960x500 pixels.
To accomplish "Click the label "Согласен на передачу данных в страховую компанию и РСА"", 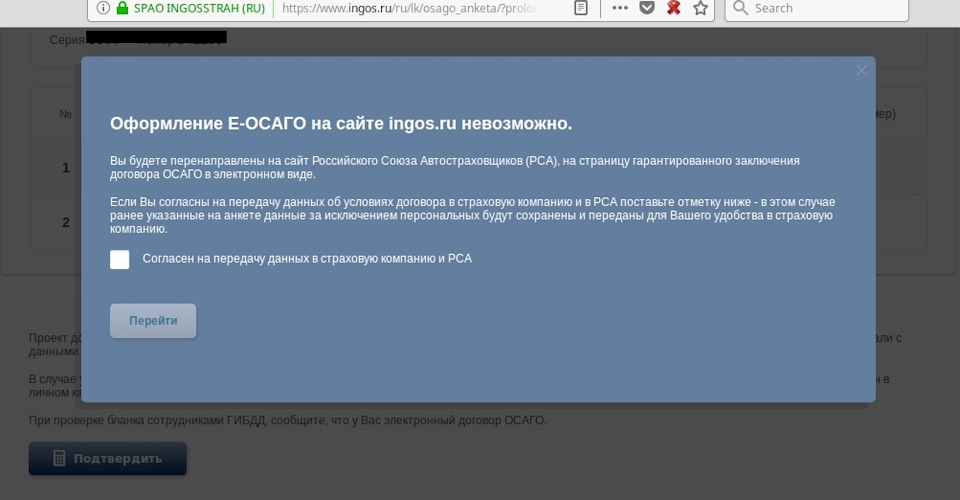I will (x=307, y=259).
